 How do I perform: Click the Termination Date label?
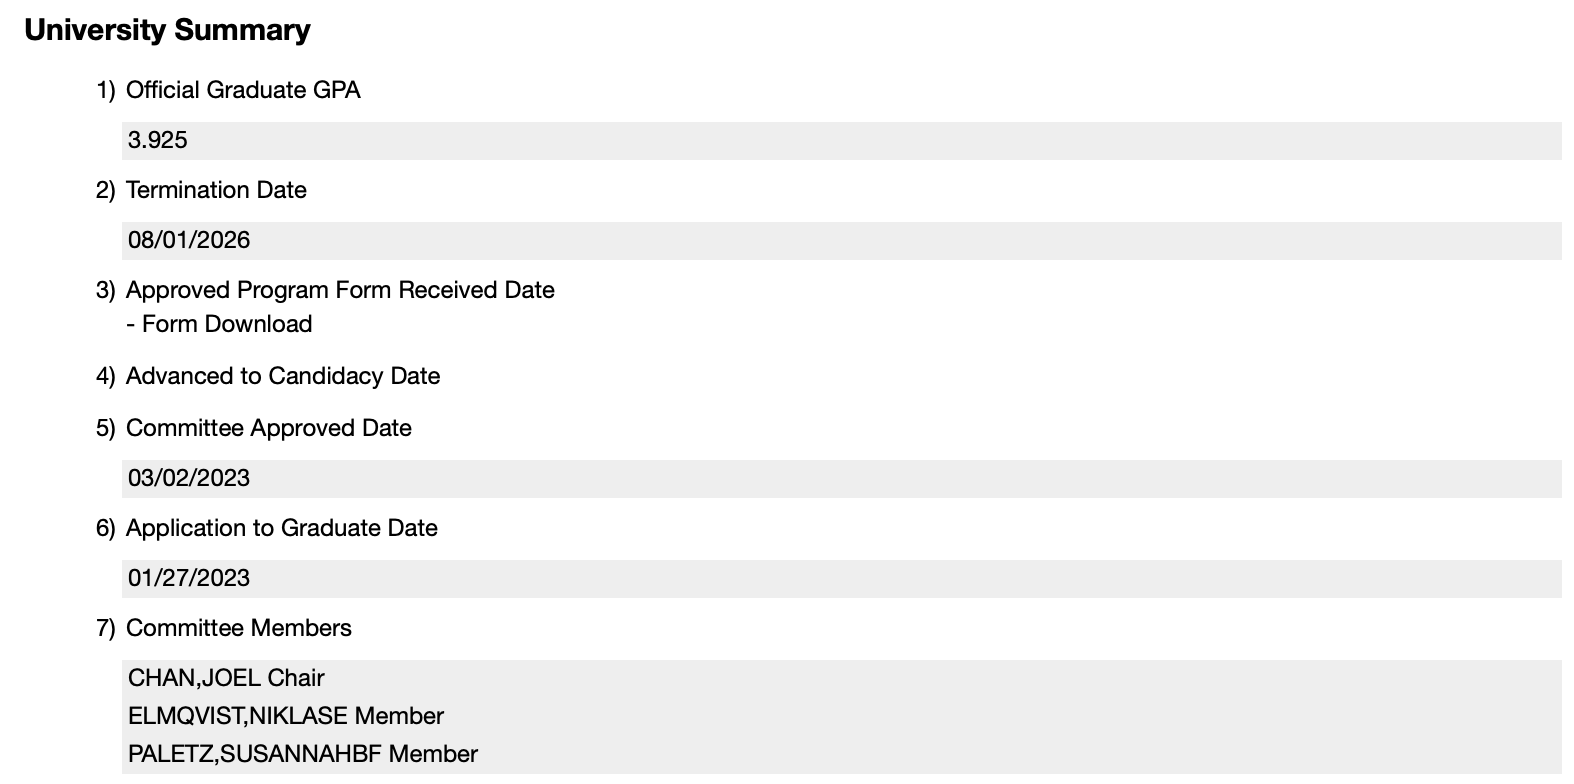pyautogui.click(x=216, y=190)
